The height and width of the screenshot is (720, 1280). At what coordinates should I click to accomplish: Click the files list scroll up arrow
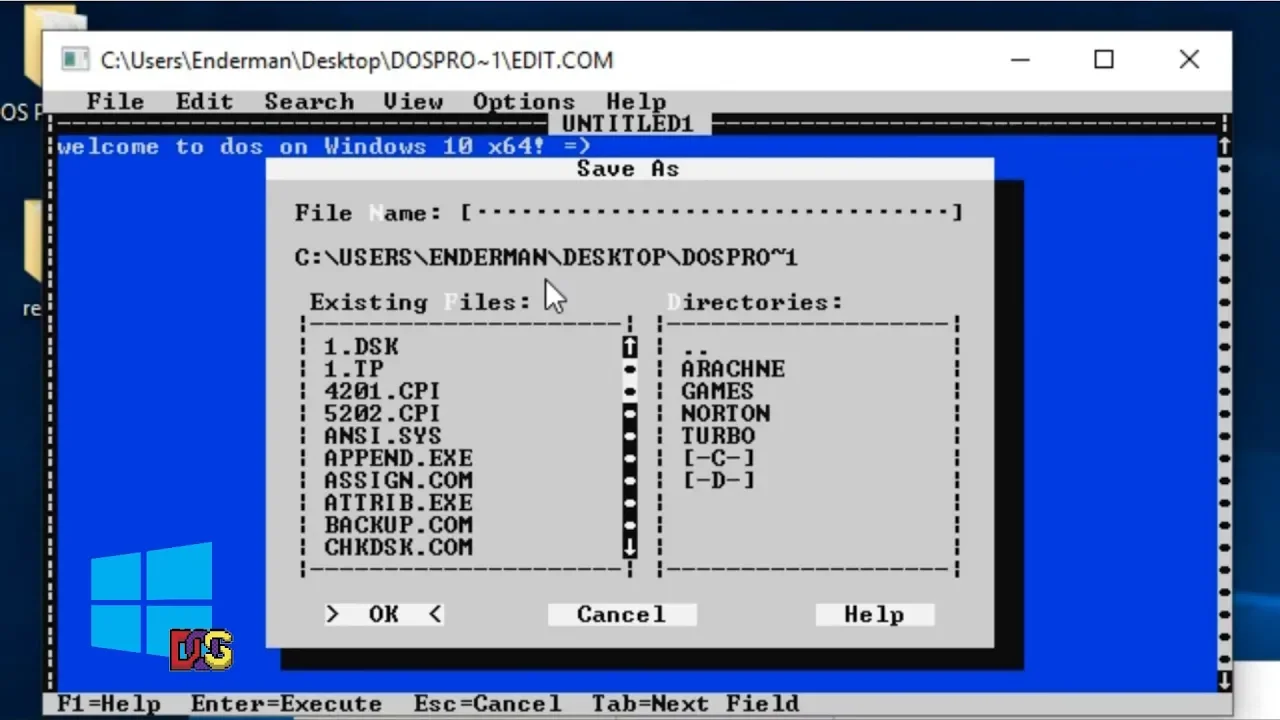click(629, 346)
